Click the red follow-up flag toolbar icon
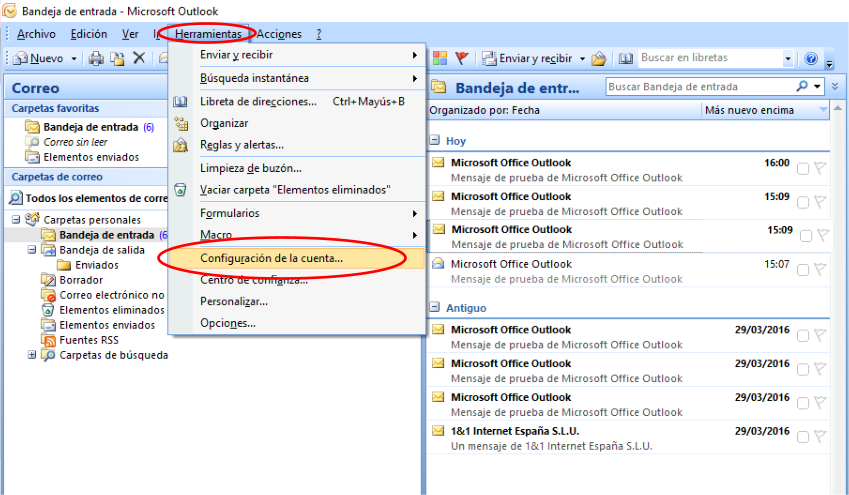The height and width of the screenshot is (495, 849). click(462, 59)
